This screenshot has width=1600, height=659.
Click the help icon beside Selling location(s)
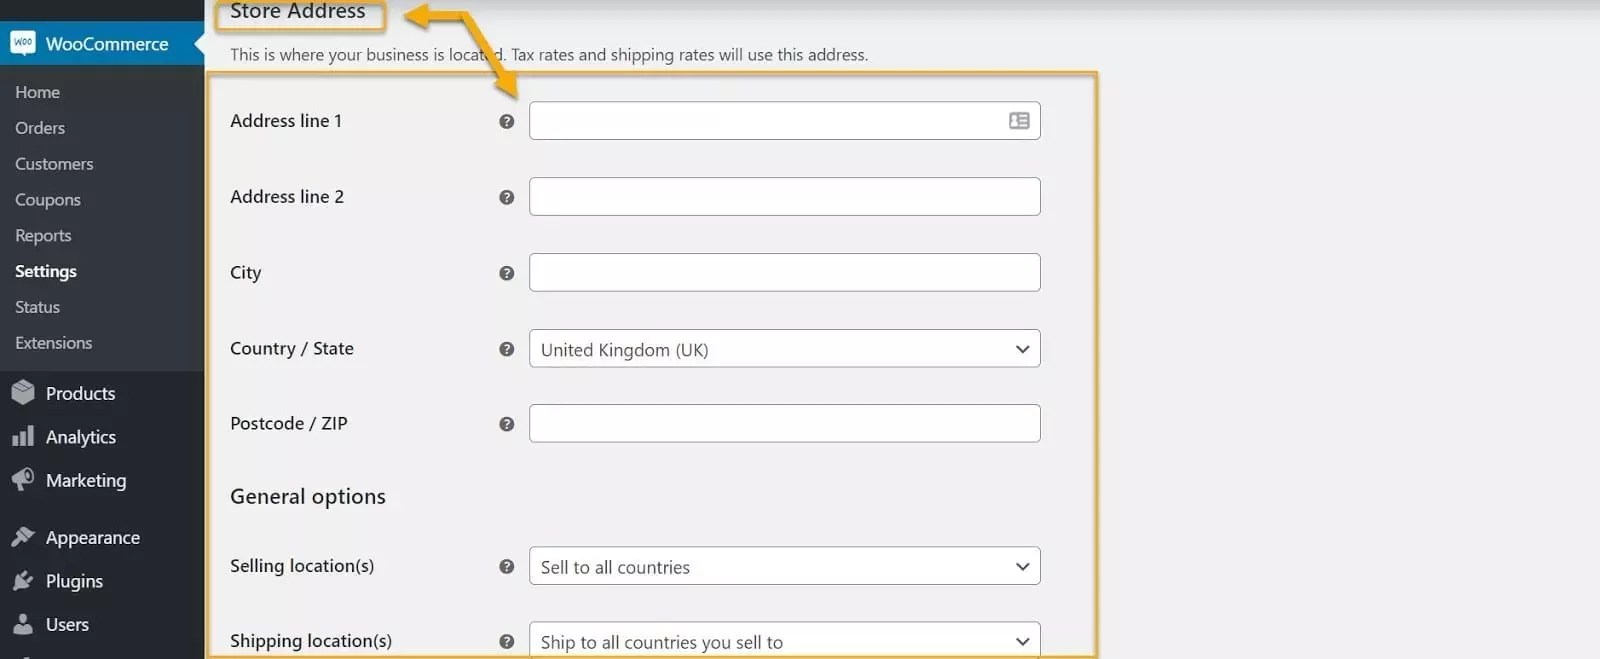(x=507, y=566)
